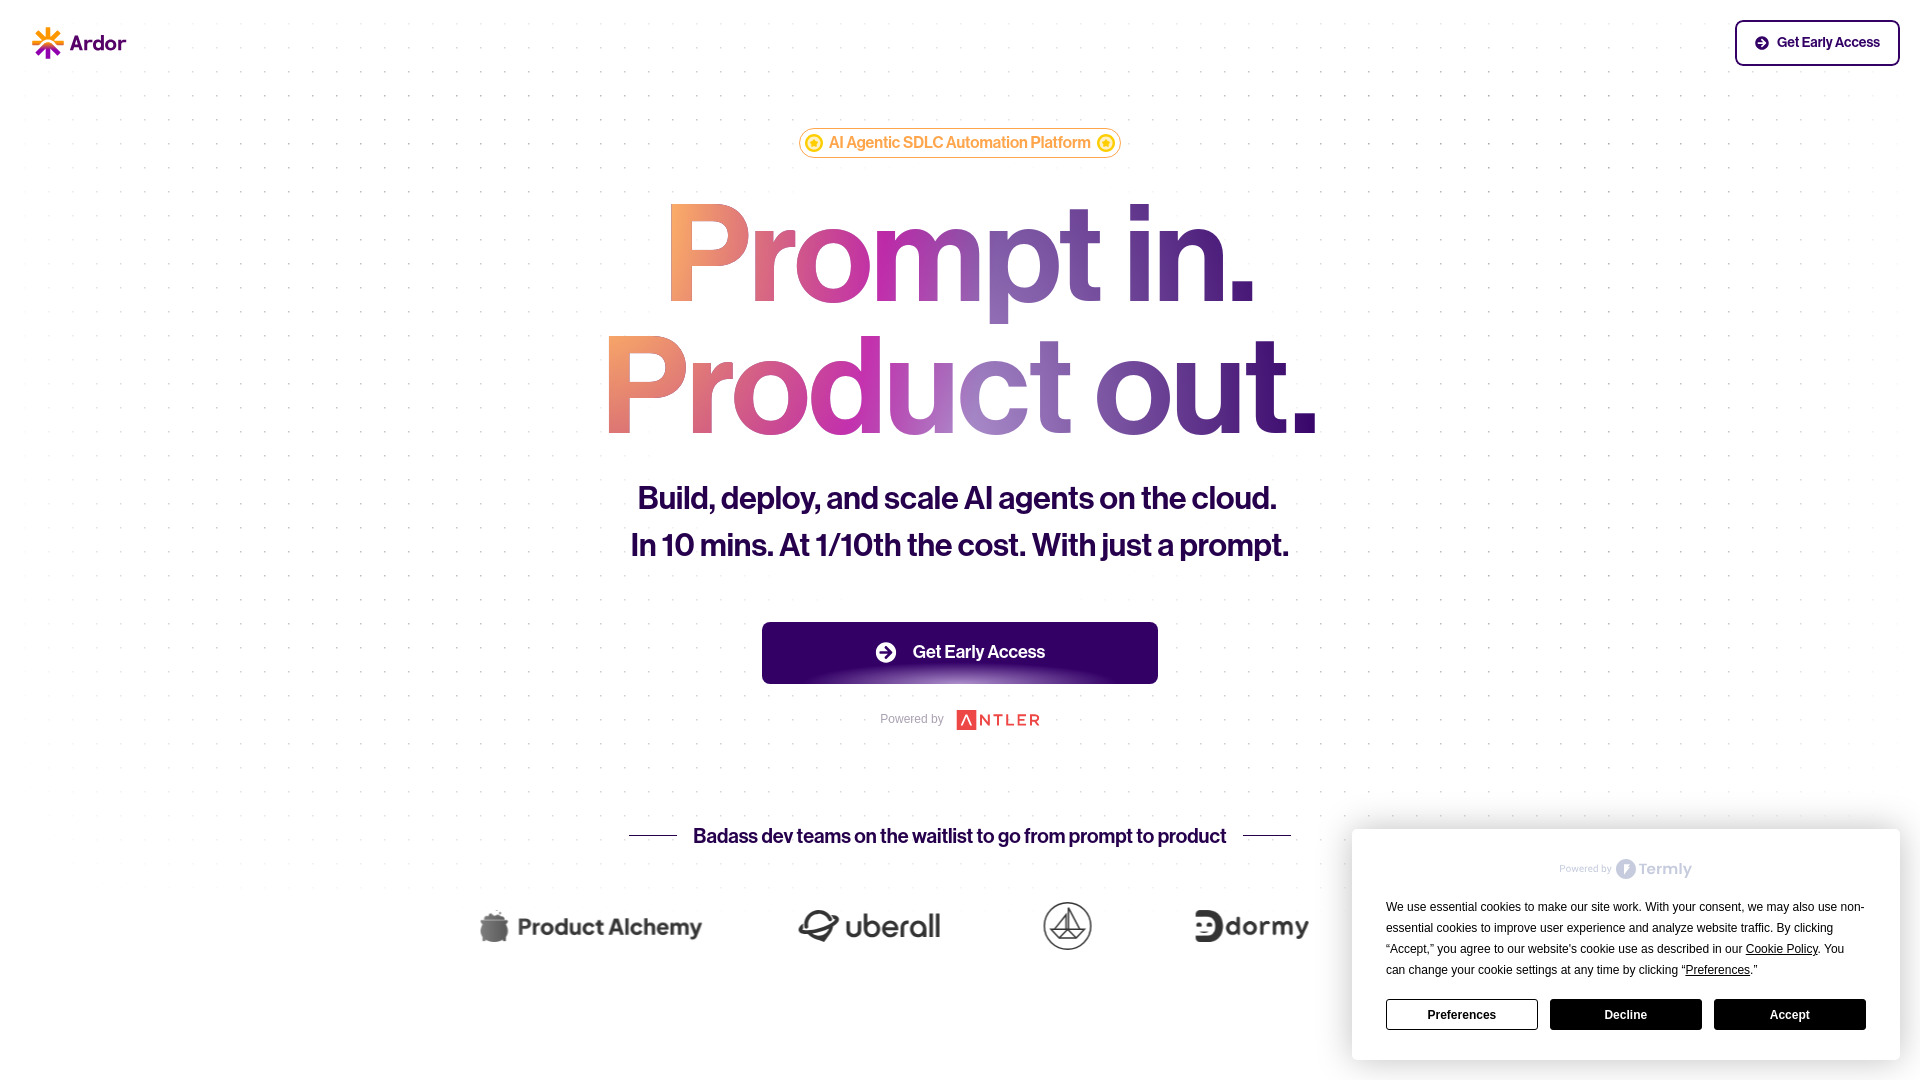Click the Uberall company logo
Screen dimensions: 1920x1080
[x=869, y=926]
